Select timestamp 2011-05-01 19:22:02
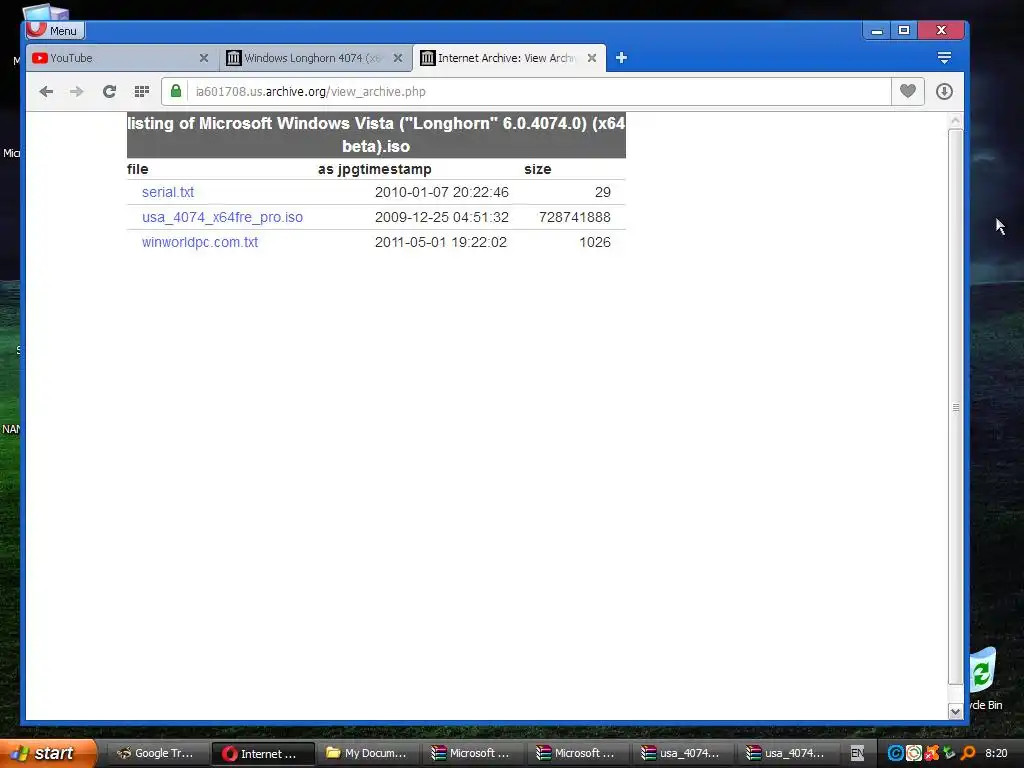The width and height of the screenshot is (1024, 768). (x=441, y=242)
